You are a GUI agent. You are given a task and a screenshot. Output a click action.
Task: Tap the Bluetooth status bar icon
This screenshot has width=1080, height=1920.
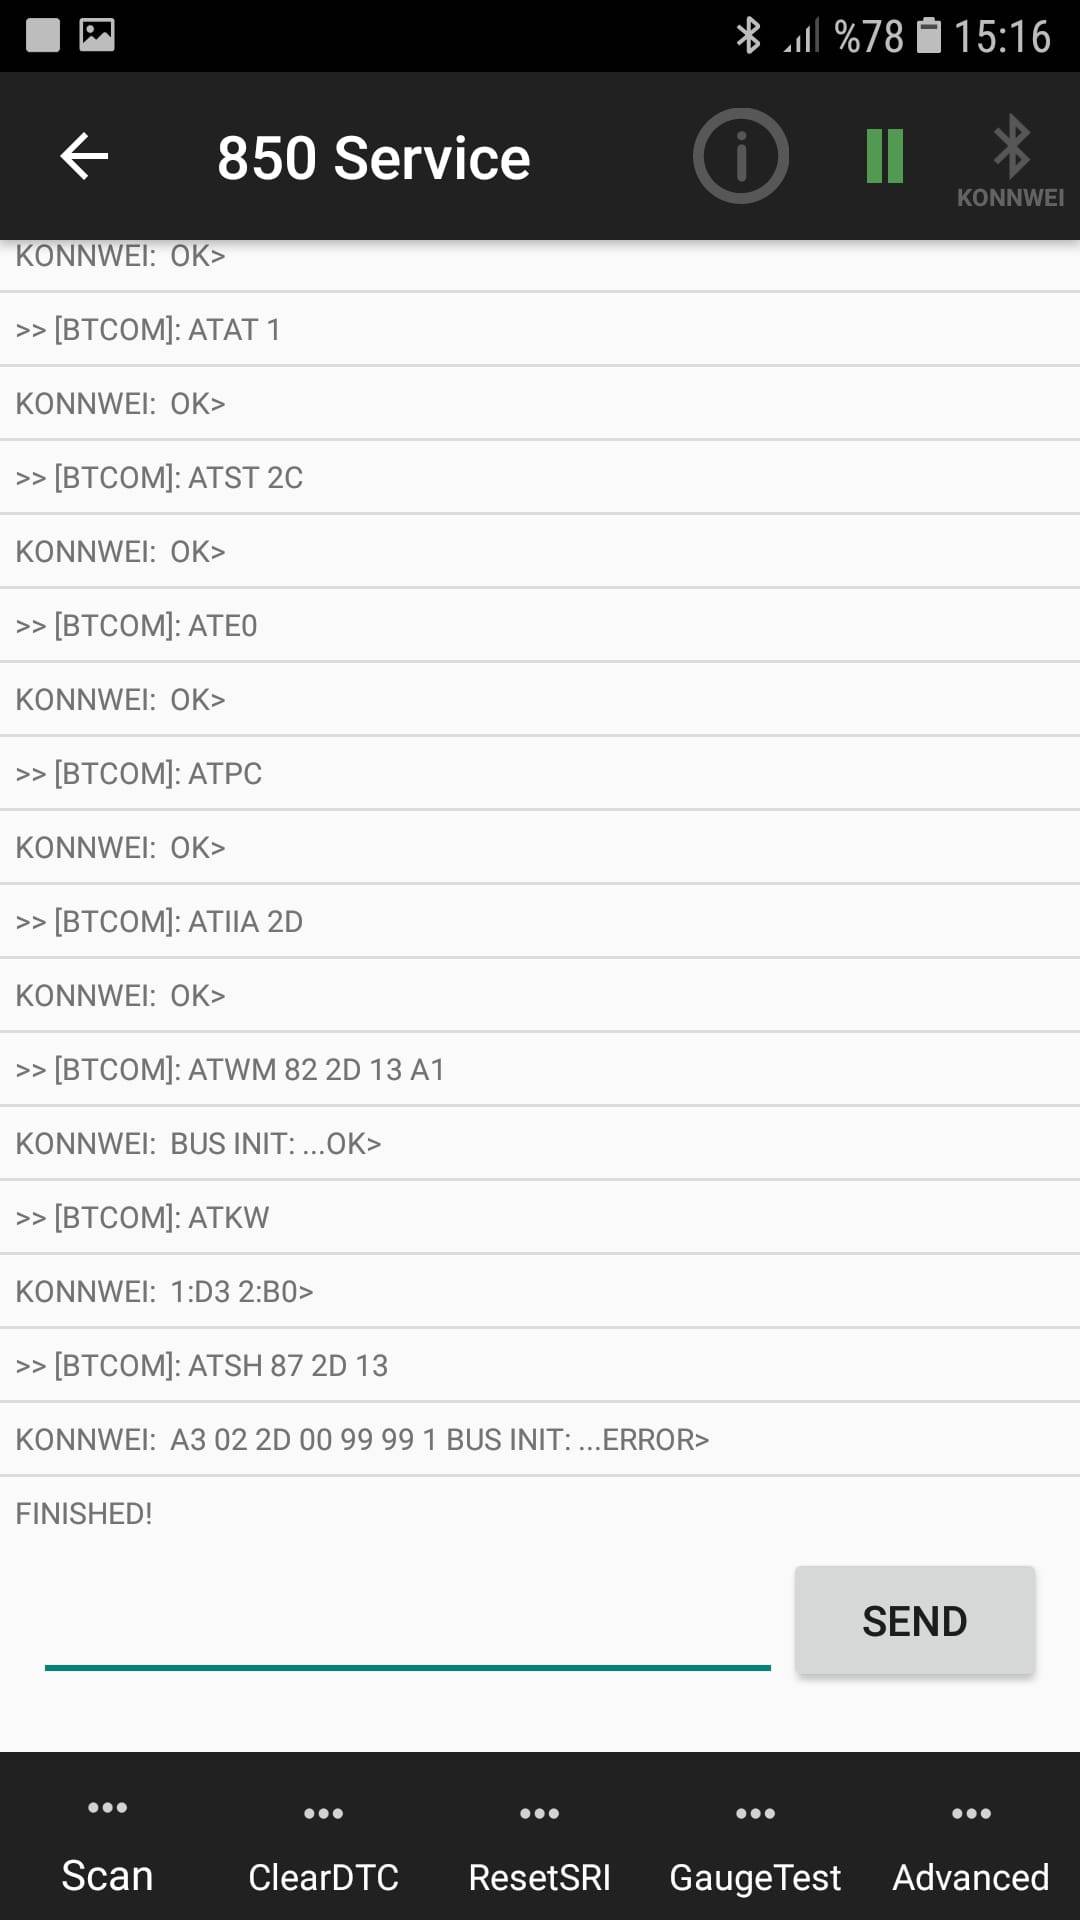click(x=747, y=36)
